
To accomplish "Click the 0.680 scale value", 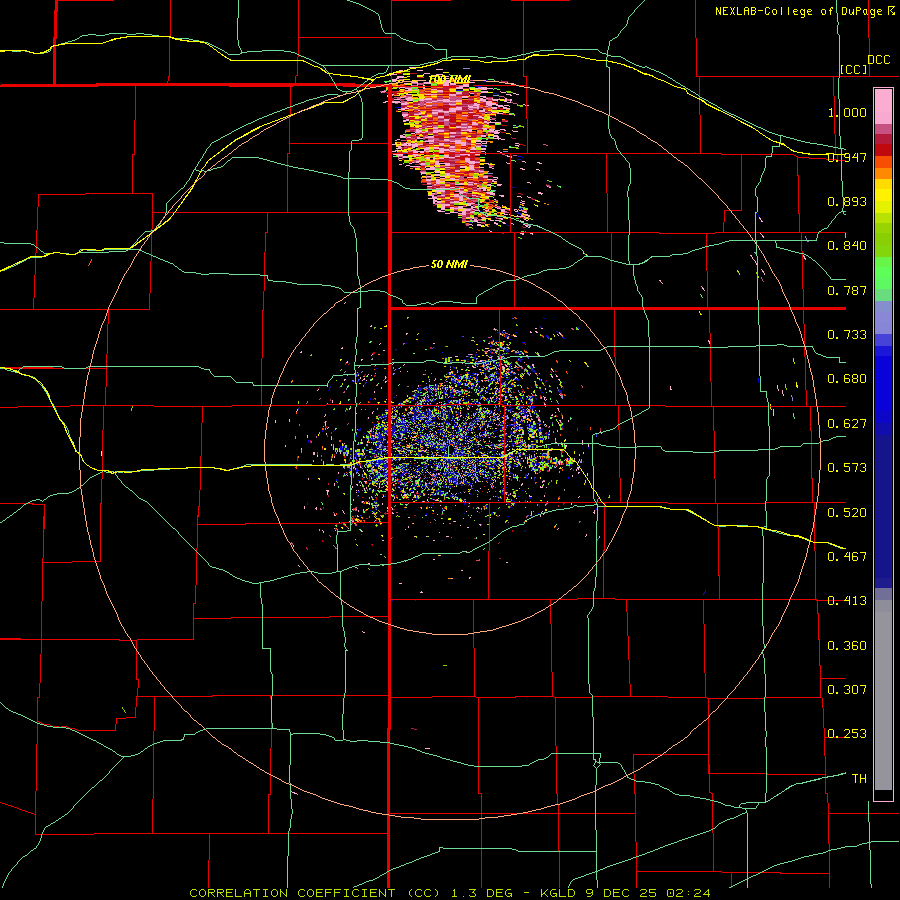I will pyautogui.click(x=847, y=379).
